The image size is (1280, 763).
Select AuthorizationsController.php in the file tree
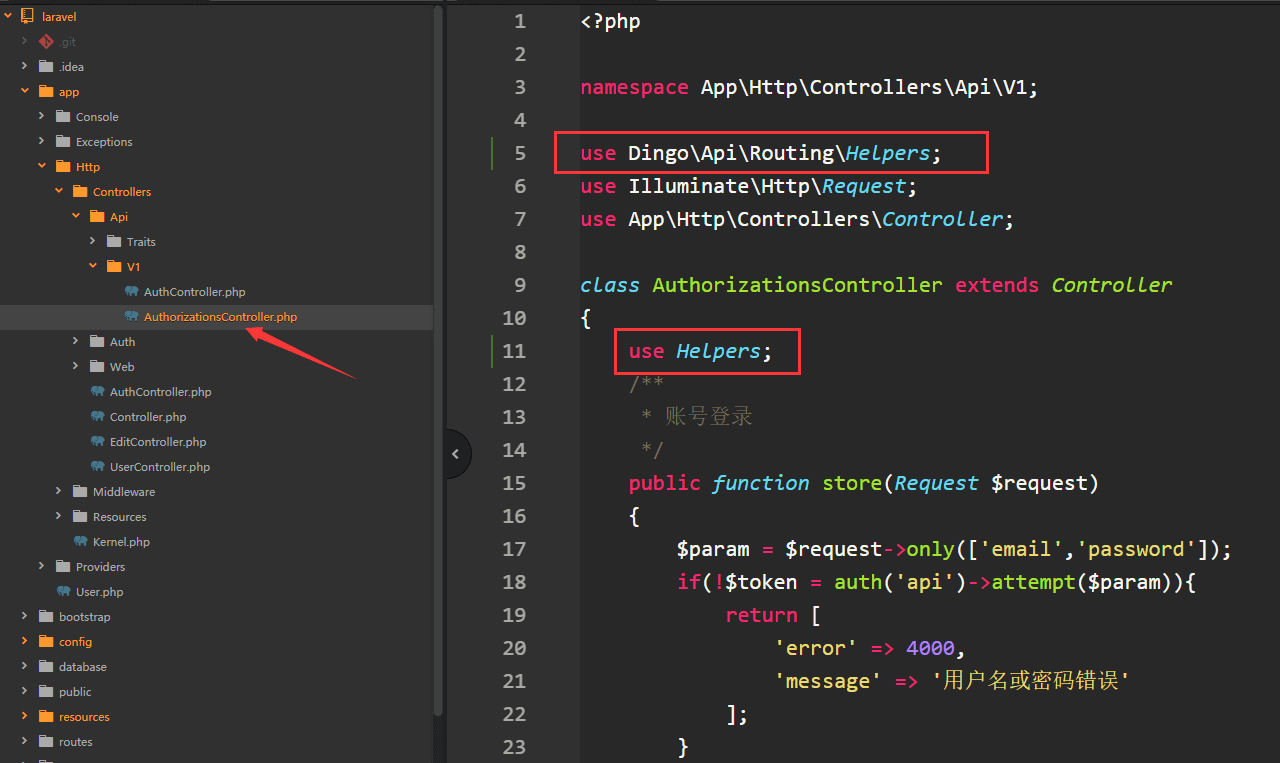tap(220, 317)
